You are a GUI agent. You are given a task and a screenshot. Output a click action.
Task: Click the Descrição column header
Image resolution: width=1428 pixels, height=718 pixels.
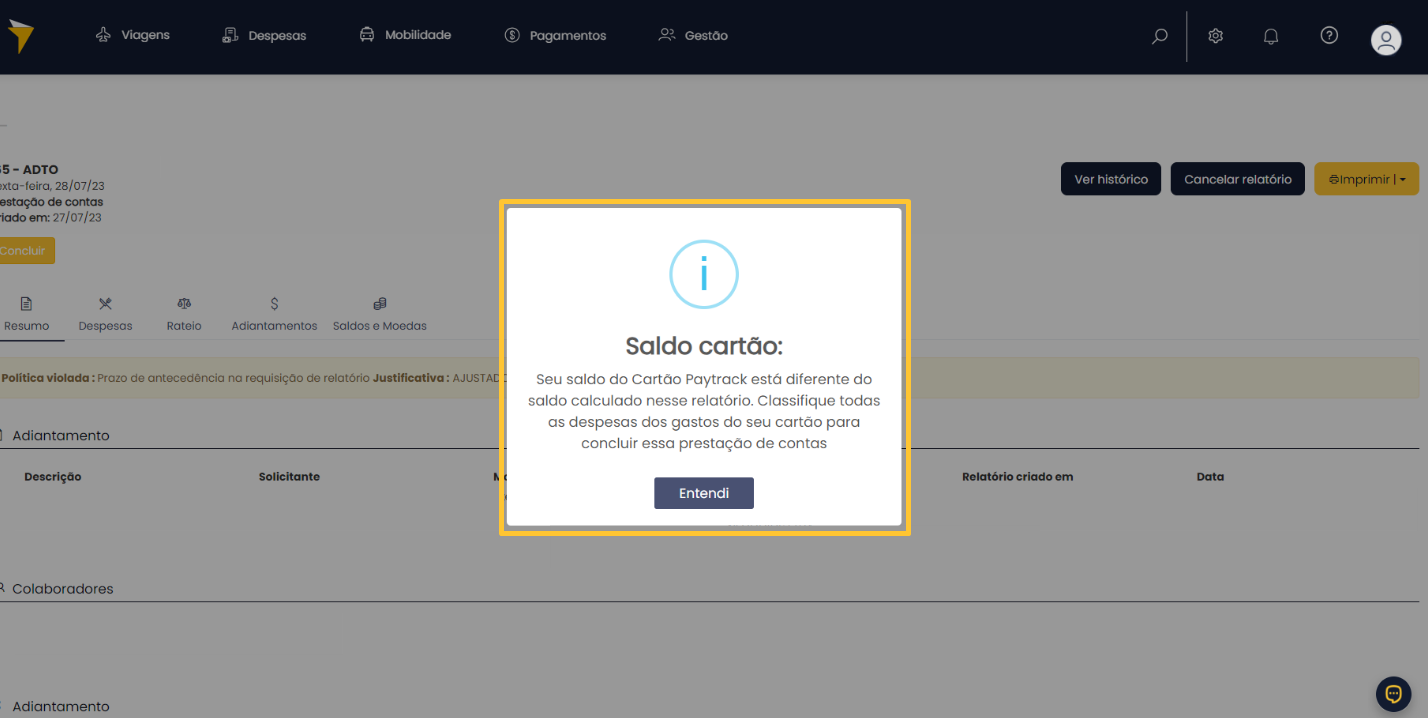(x=53, y=477)
